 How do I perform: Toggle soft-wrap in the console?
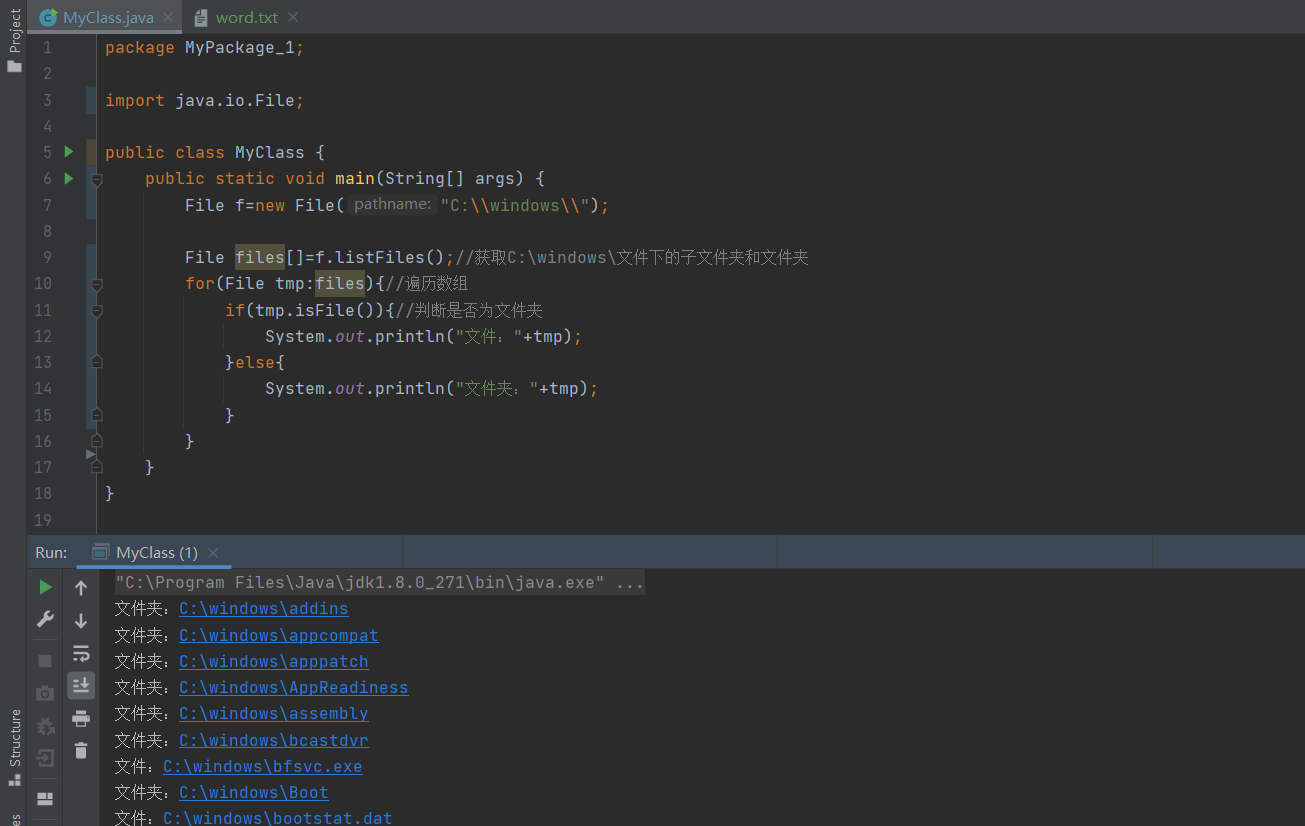pos(81,653)
